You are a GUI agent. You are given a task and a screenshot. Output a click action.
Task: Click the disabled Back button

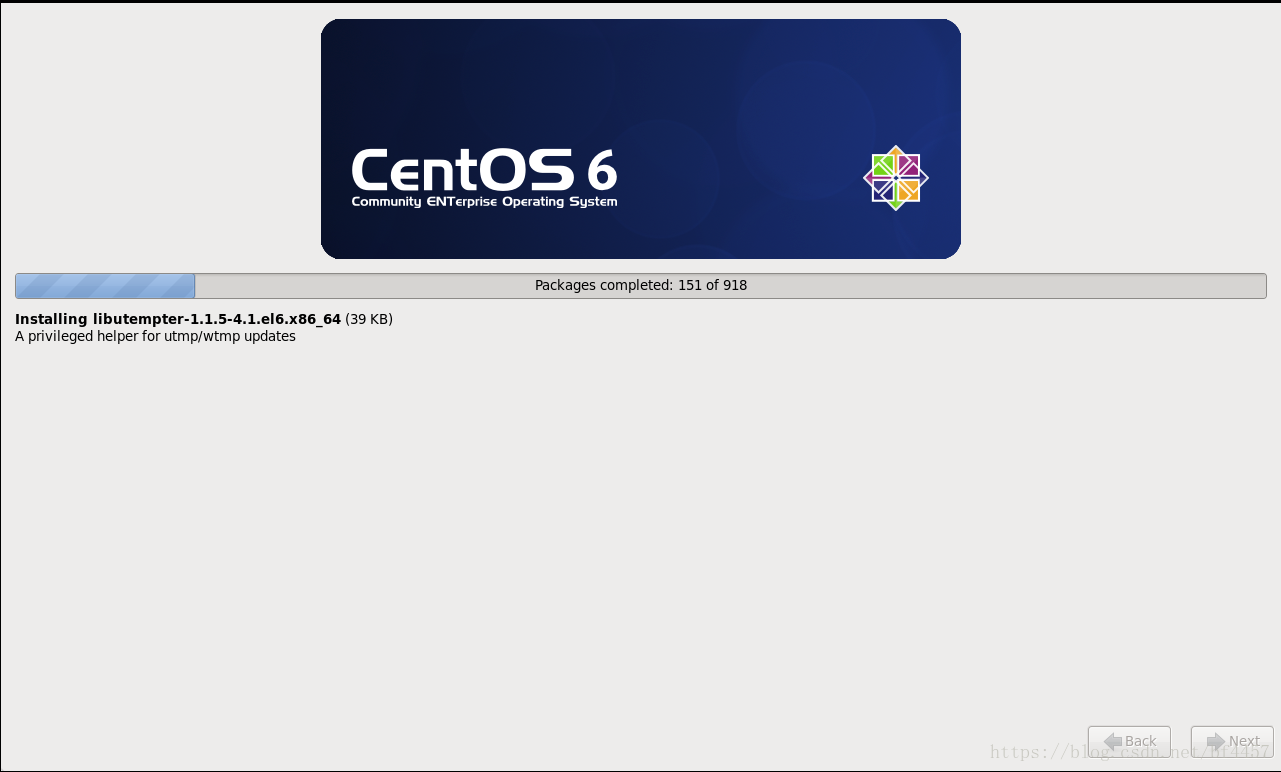coord(1129,741)
